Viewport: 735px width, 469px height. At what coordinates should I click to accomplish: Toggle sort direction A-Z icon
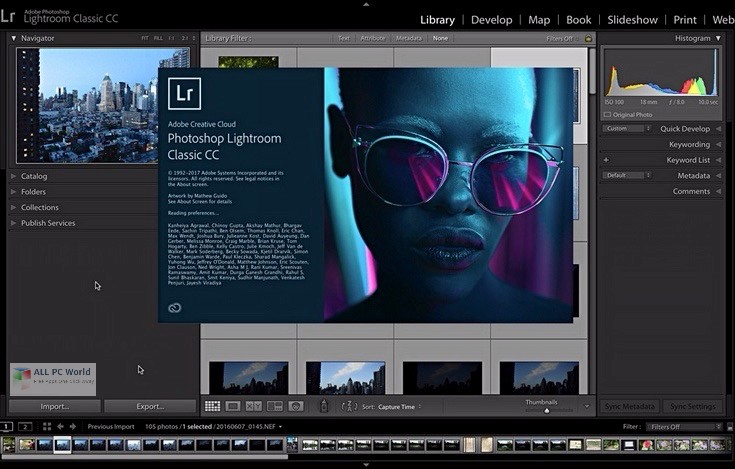[x=349, y=406]
